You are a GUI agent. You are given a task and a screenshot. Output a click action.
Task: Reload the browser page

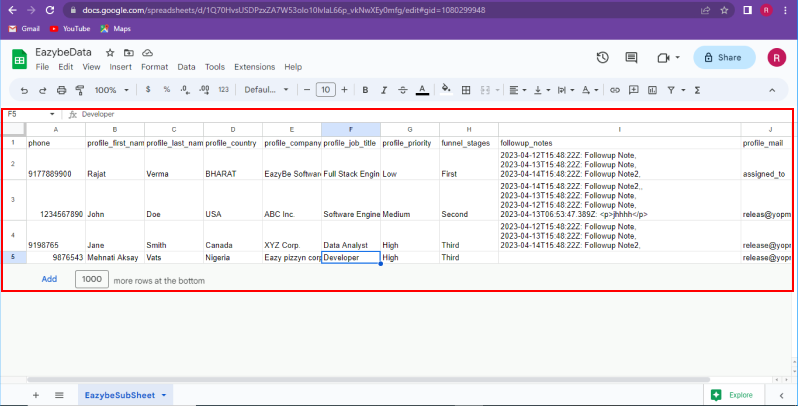50,10
